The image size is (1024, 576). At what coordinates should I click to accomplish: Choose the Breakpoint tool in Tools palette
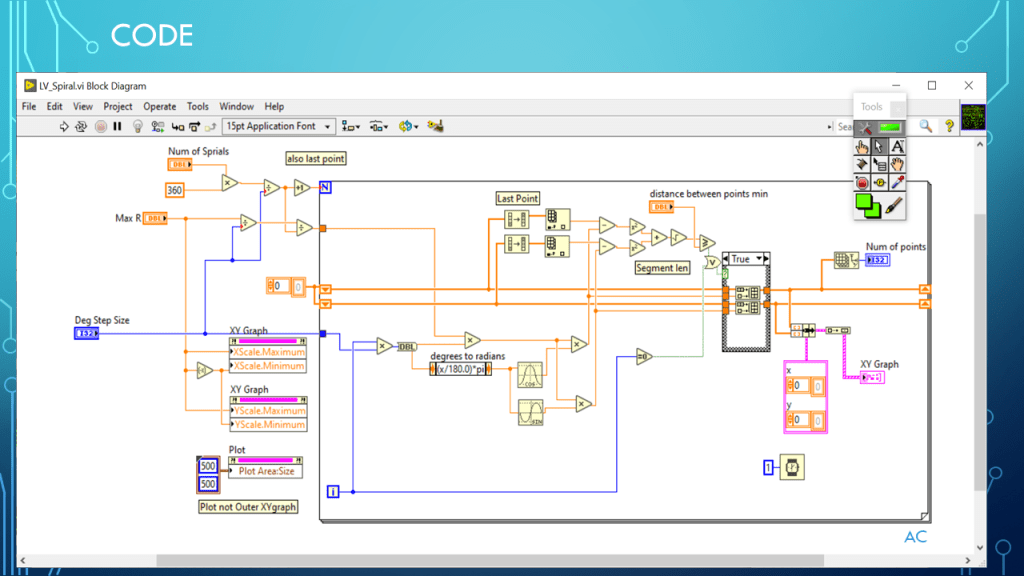point(861,183)
